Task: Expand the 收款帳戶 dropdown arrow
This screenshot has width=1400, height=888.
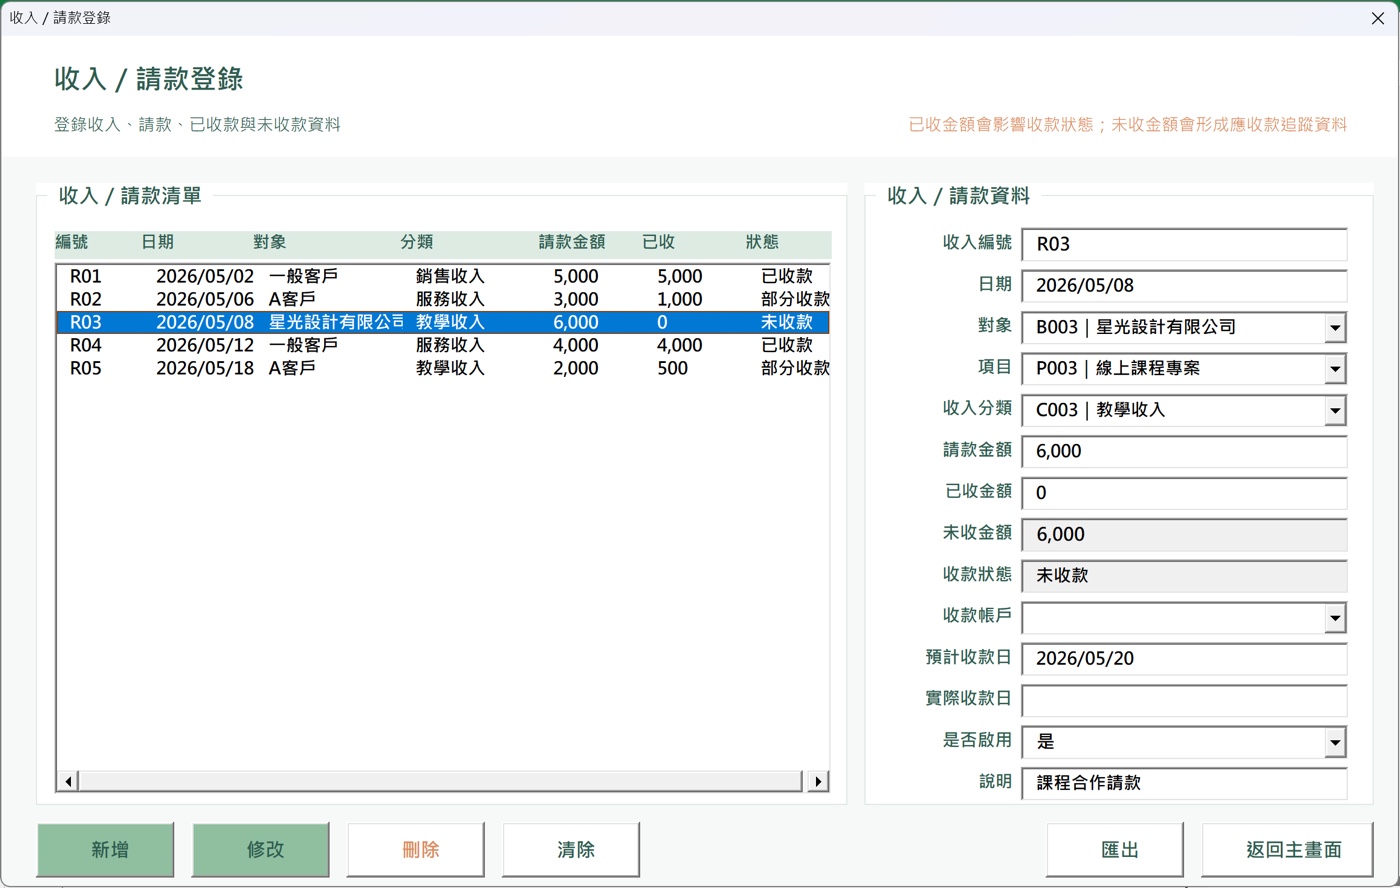Action: (1334, 618)
